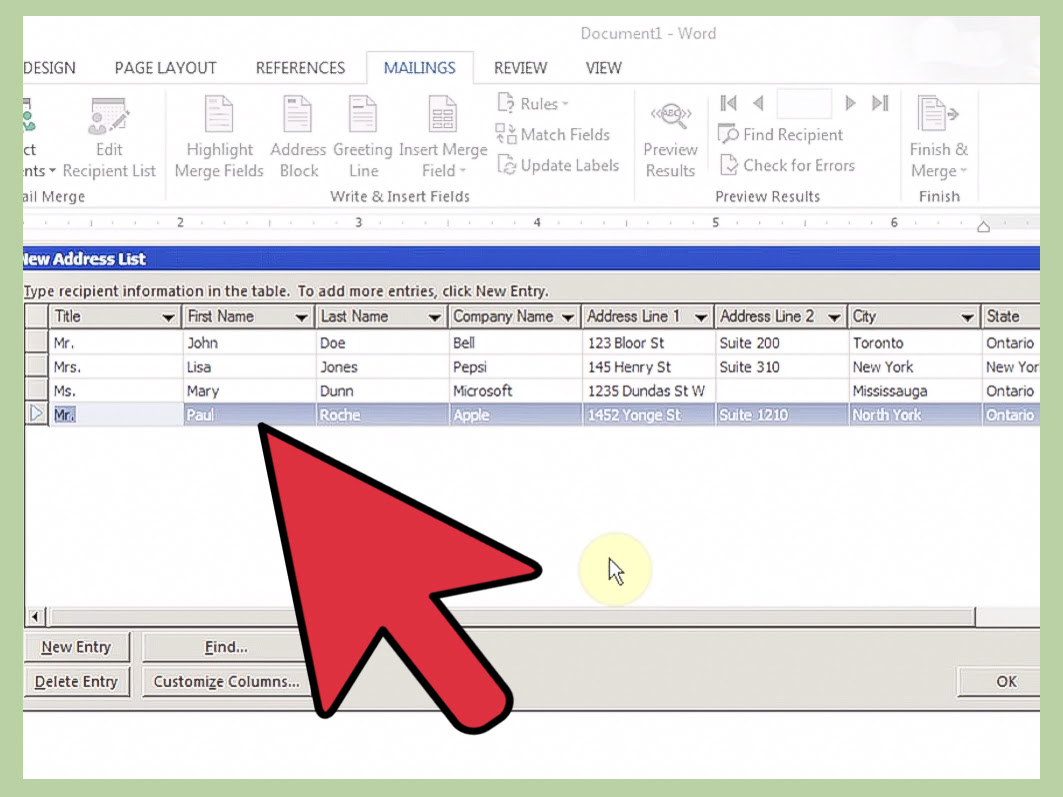This screenshot has width=1063, height=797.
Task: Click Update Labels
Action: (x=558, y=165)
